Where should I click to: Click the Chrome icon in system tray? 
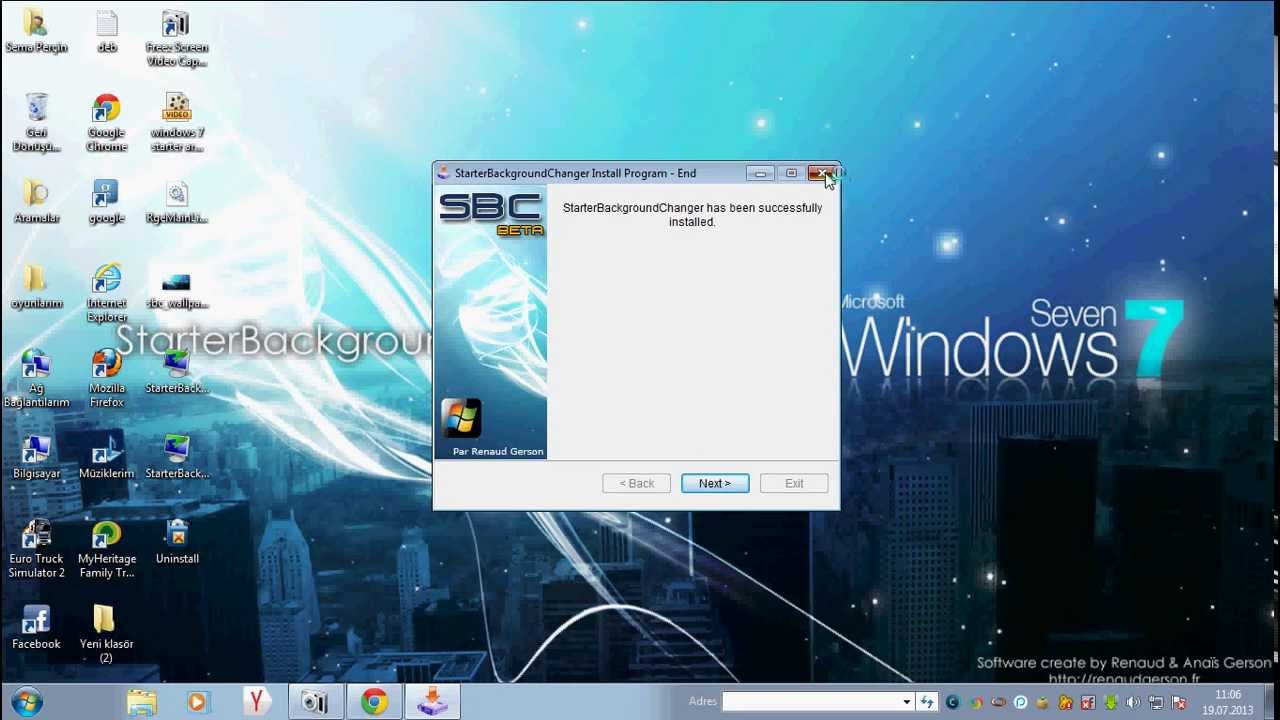[976, 703]
